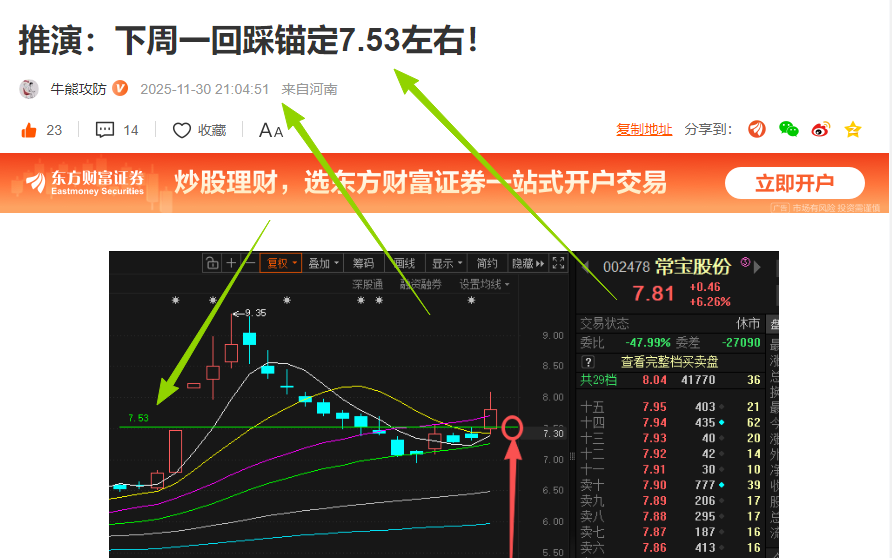Switch to 简约 mode
Screen dimensions: 892x558
tap(487, 263)
